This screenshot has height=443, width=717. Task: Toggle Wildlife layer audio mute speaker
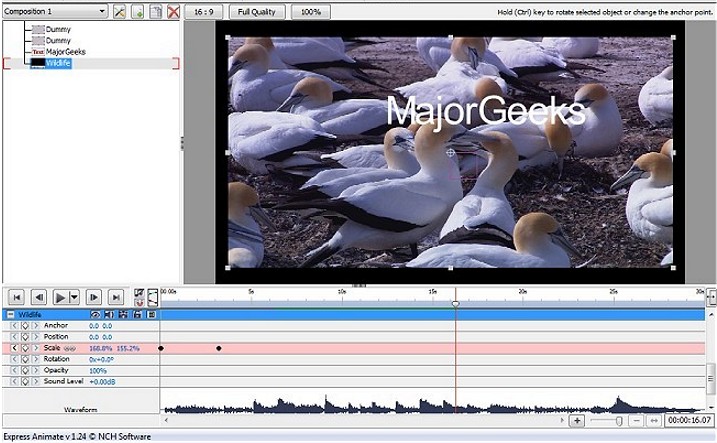(x=109, y=315)
